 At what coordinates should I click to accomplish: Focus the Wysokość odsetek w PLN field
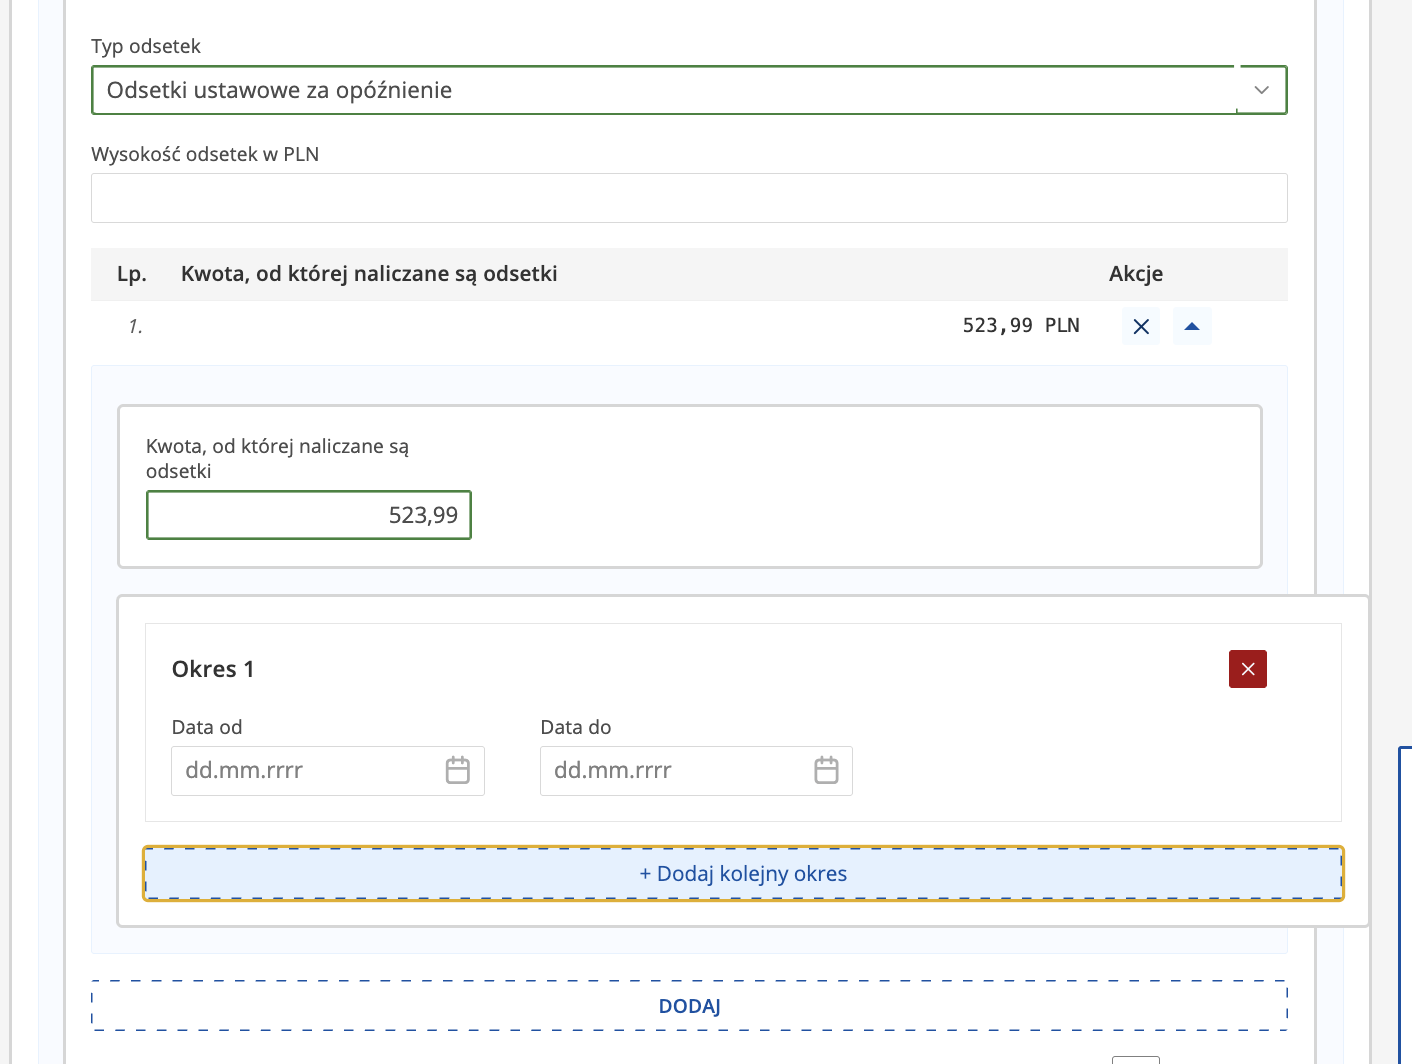click(x=689, y=198)
